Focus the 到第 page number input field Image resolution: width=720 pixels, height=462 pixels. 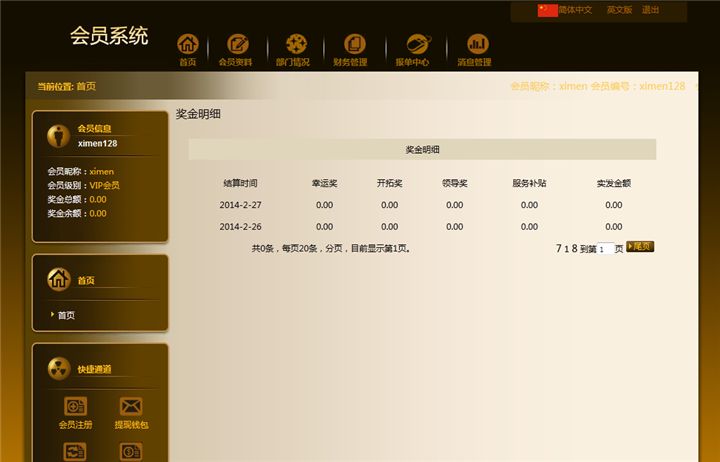click(606, 248)
